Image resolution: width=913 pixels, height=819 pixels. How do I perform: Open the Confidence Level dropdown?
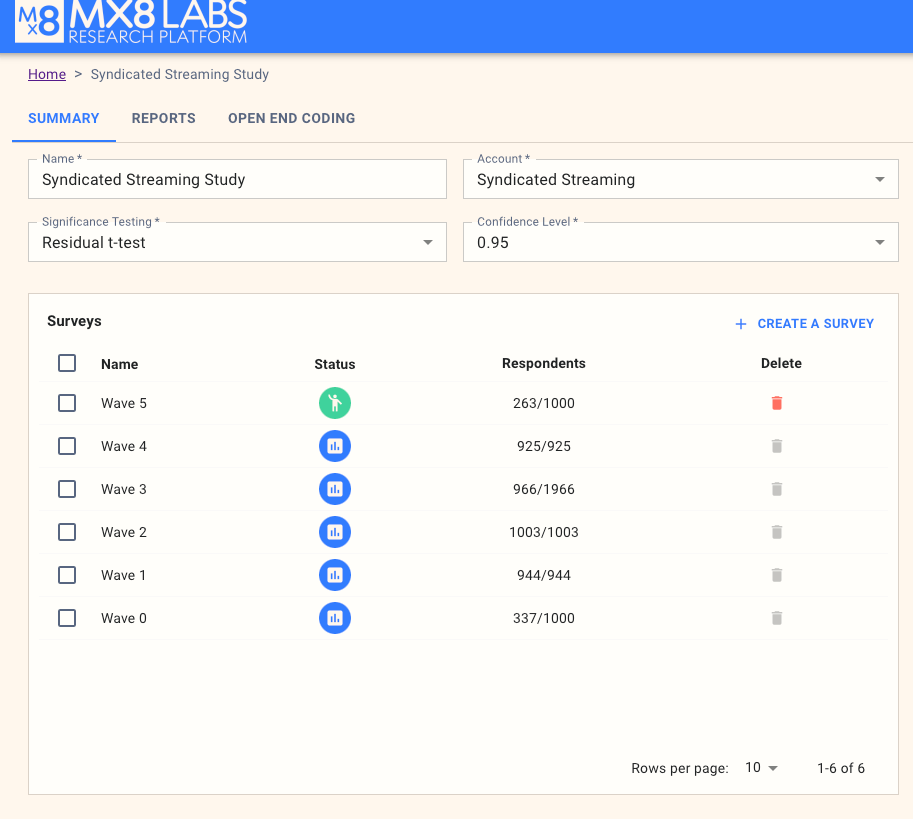(680, 242)
